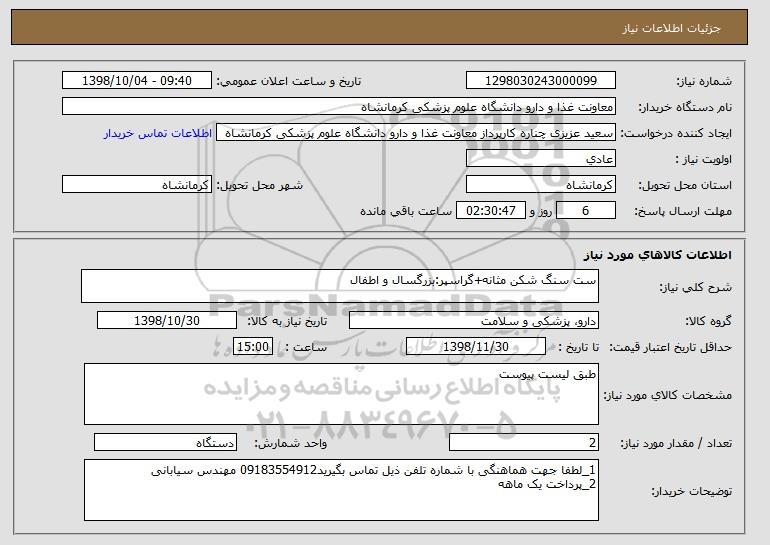The image size is (770, 545).
Task: Open the 'اطلاعات تماس خریدار' link
Action: (158, 134)
